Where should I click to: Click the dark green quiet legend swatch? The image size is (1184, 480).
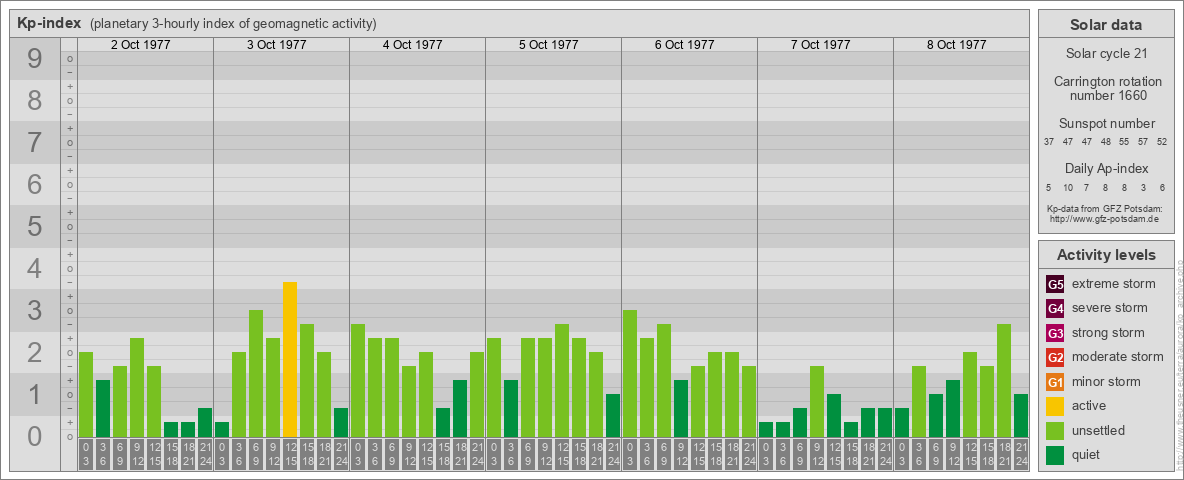click(x=1056, y=455)
